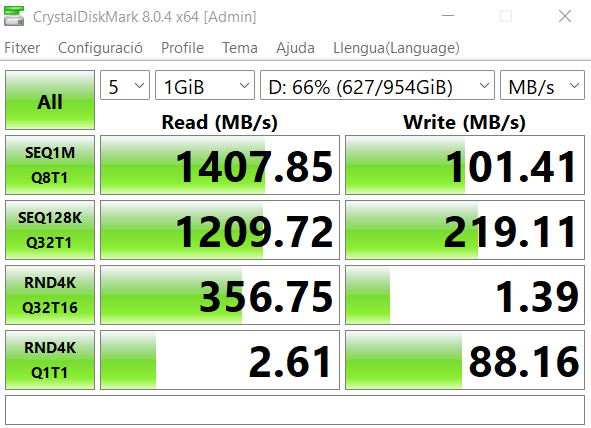
Task: Open the Configuració menu
Action: [100, 48]
